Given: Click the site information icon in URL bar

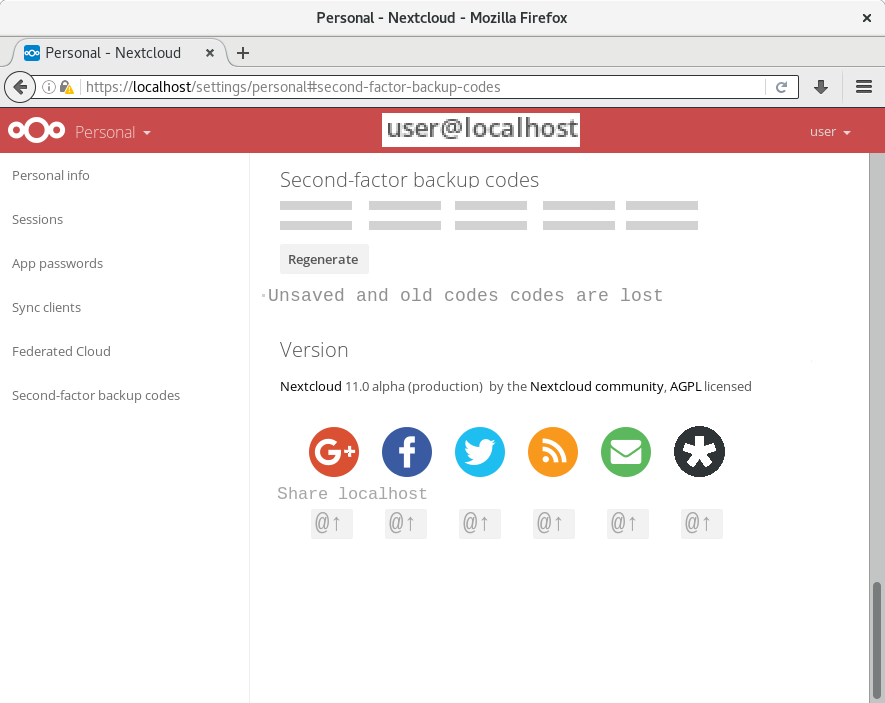Looking at the screenshot, I should [49, 87].
